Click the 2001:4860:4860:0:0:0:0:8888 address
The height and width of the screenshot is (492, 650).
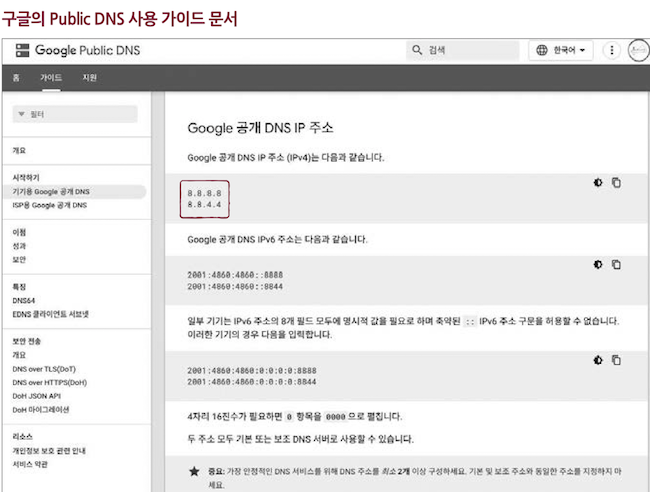coord(252,371)
